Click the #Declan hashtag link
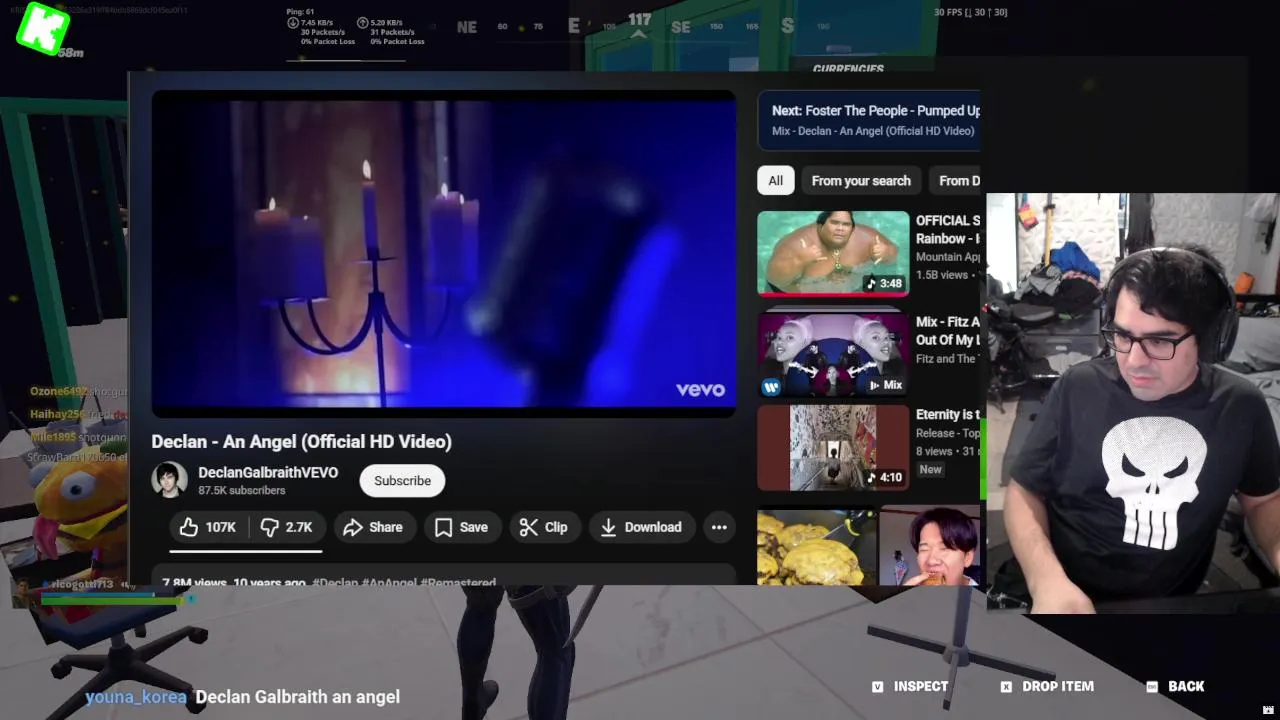1280x720 pixels. (334, 582)
